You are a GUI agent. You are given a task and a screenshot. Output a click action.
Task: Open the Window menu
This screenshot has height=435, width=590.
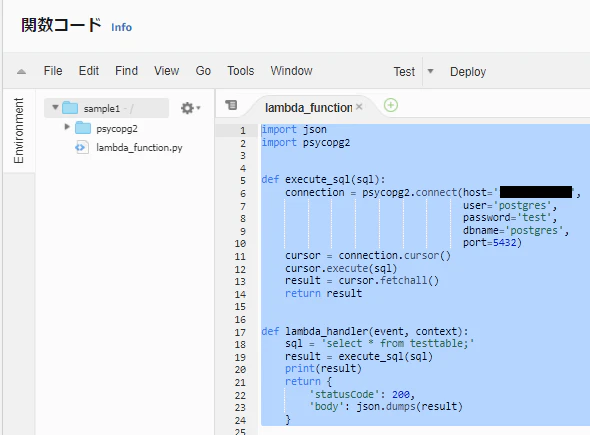click(x=291, y=71)
